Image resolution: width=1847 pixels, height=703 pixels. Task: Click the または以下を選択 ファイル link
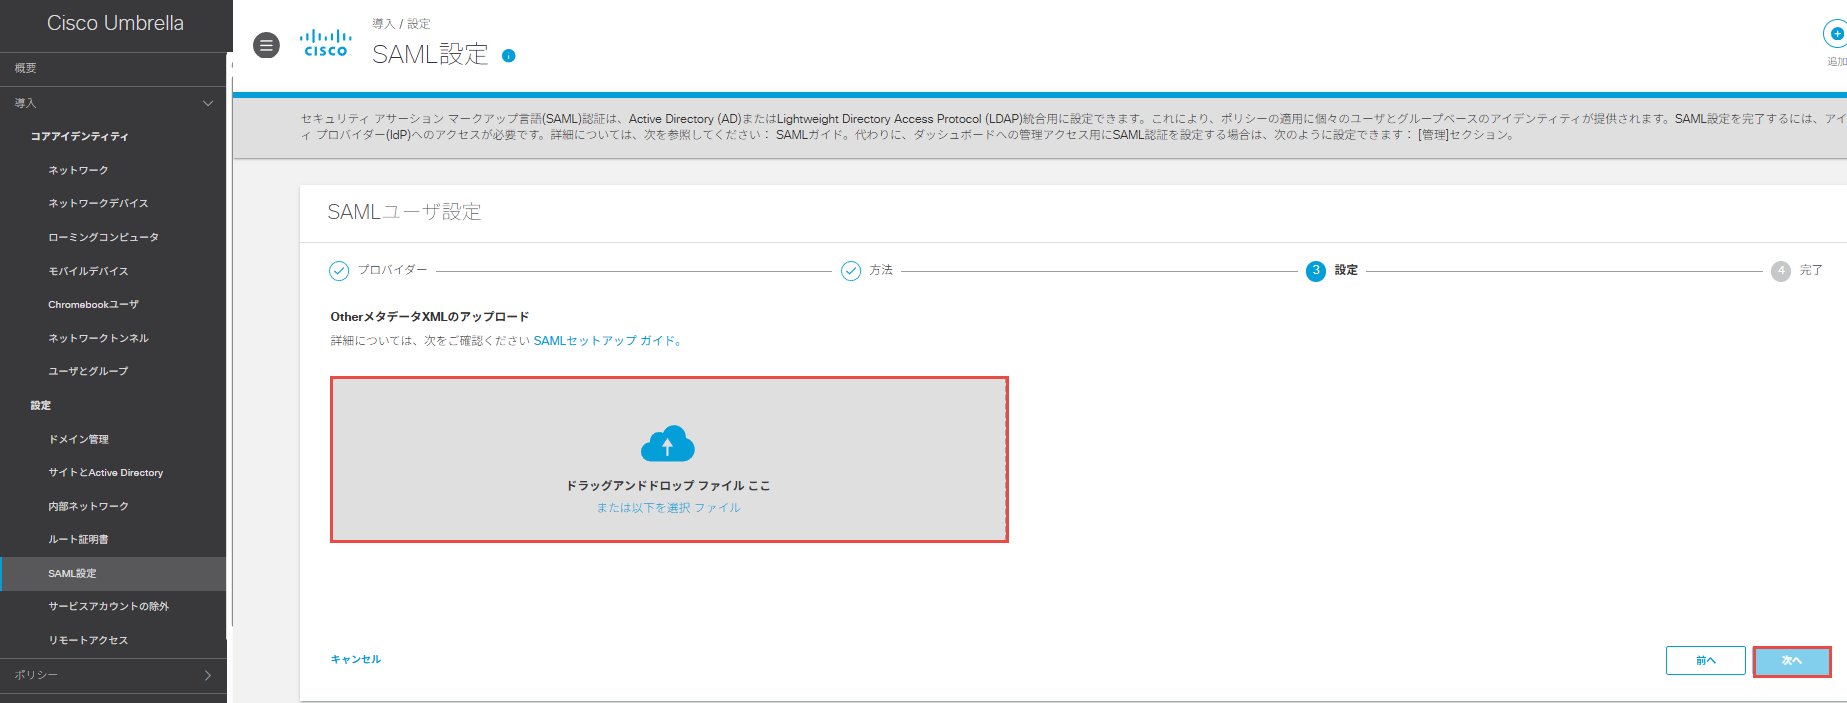(x=668, y=508)
